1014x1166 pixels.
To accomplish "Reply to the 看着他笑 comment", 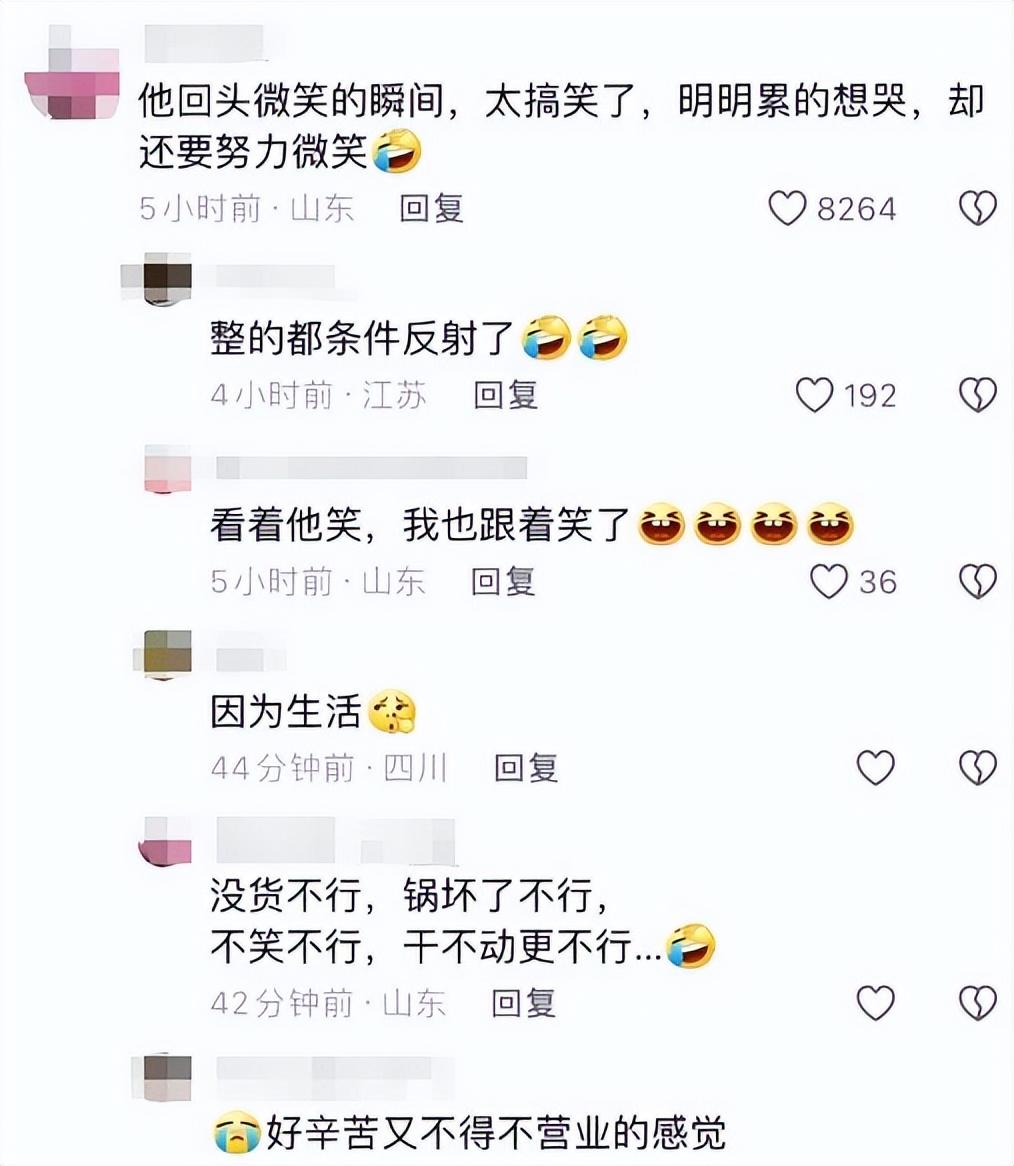I will [503, 582].
